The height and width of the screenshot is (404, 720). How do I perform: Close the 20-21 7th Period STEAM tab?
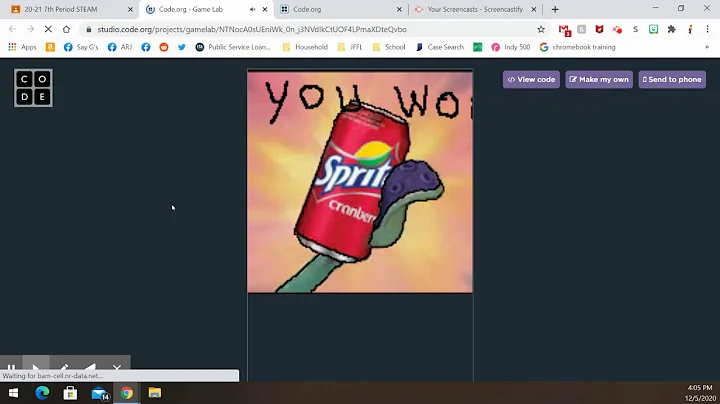pyautogui.click(x=130, y=9)
